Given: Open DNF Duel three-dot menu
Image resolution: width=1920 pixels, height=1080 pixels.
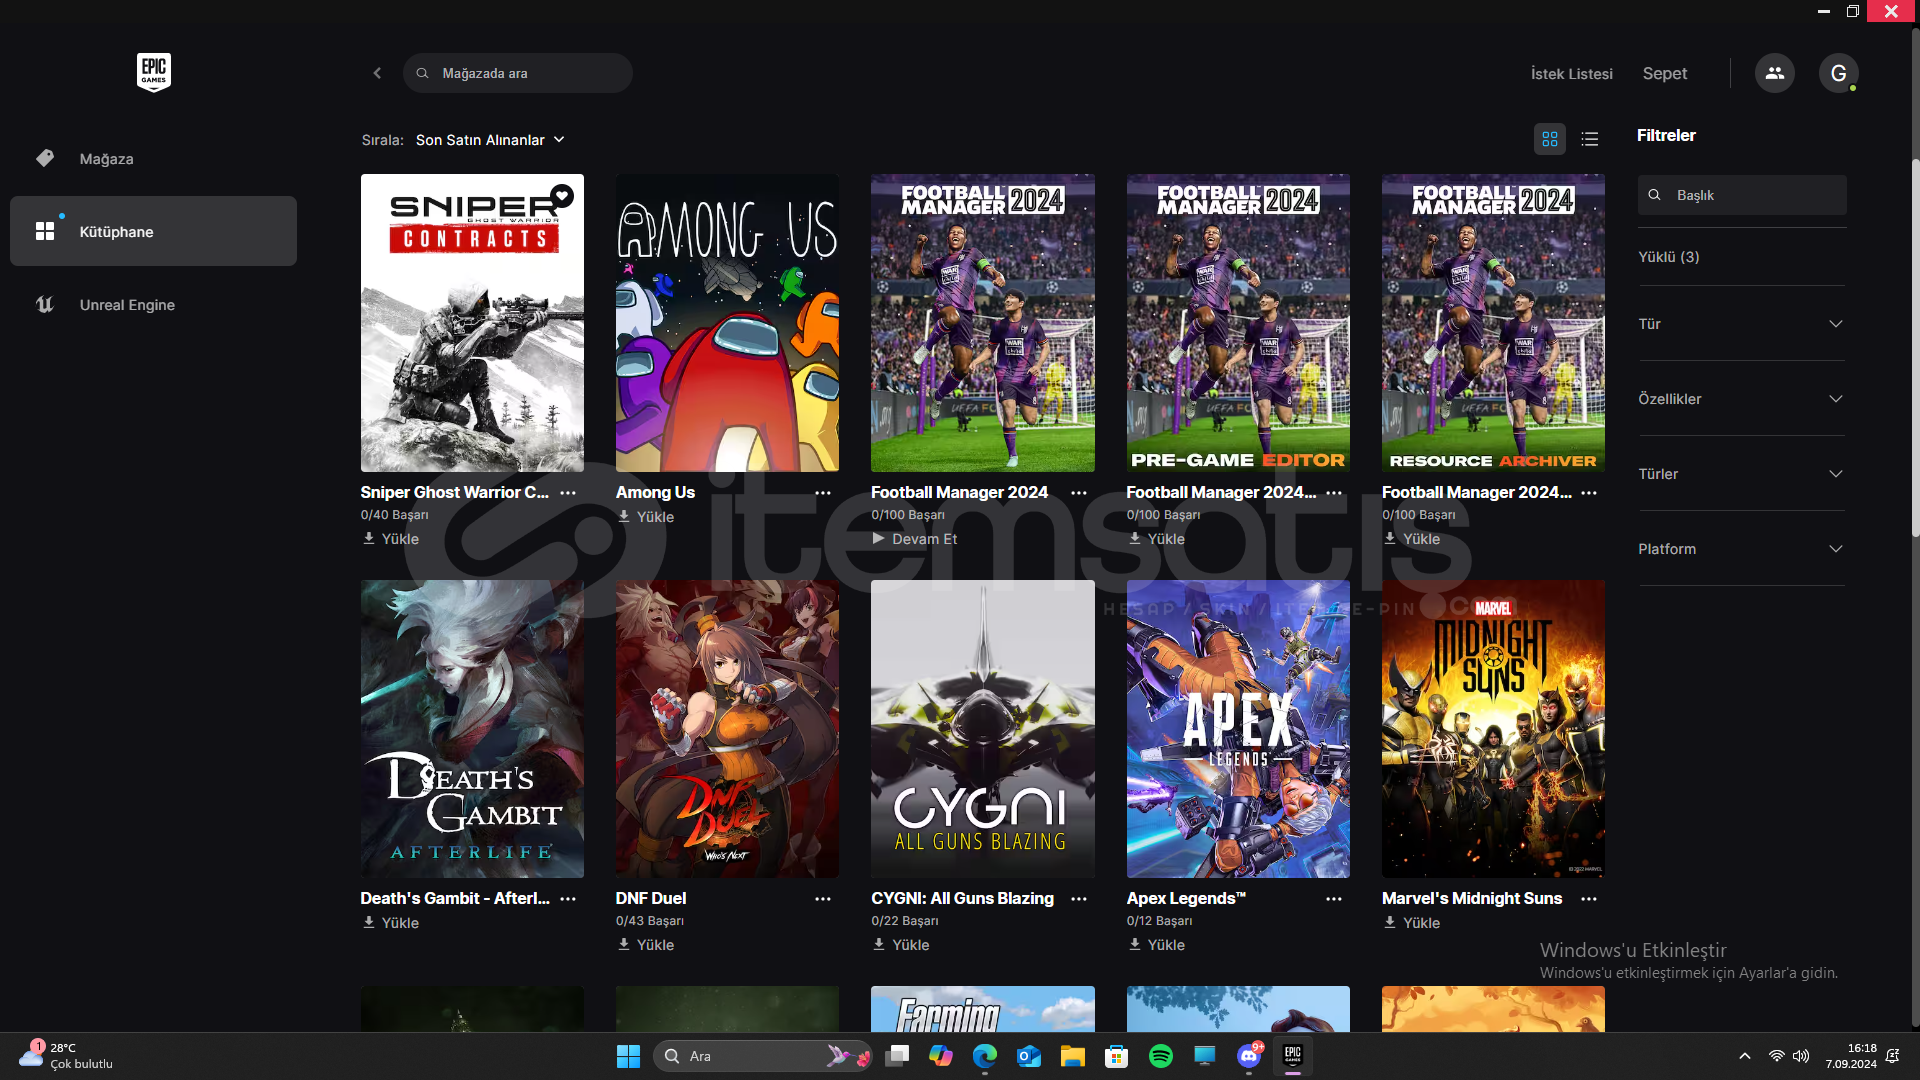Looking at the screenshot, I should pyautogui.click(x=823, y=899).
